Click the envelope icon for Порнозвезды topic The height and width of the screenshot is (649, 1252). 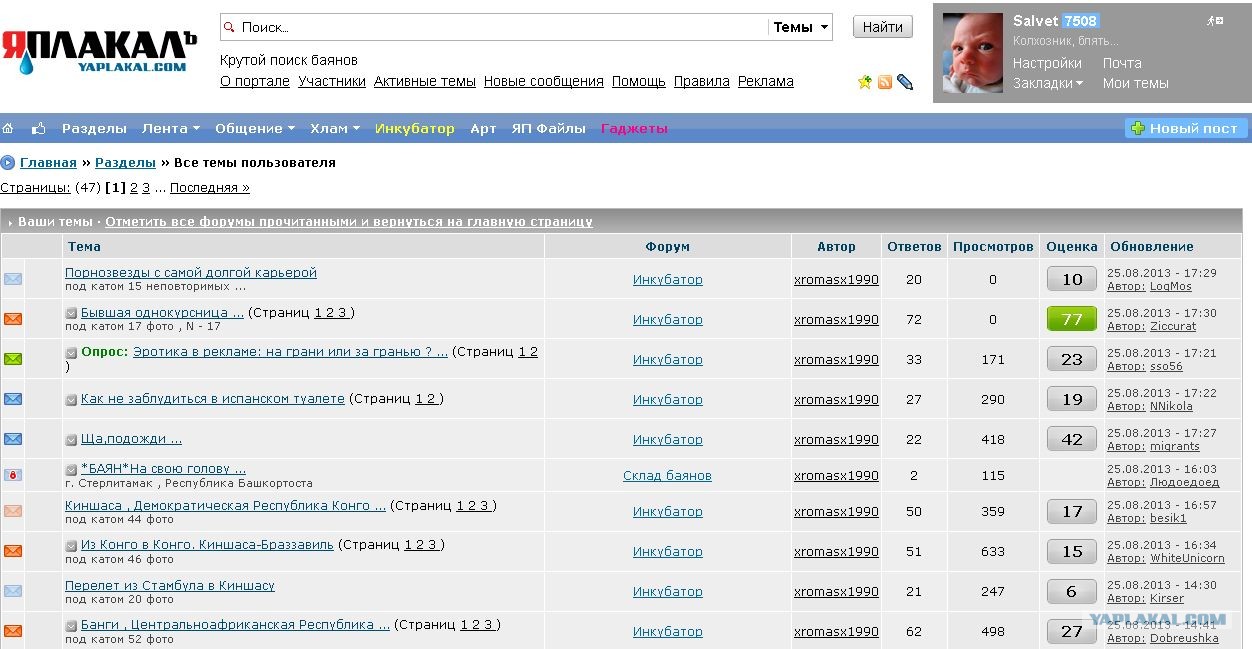pos(13,279)
